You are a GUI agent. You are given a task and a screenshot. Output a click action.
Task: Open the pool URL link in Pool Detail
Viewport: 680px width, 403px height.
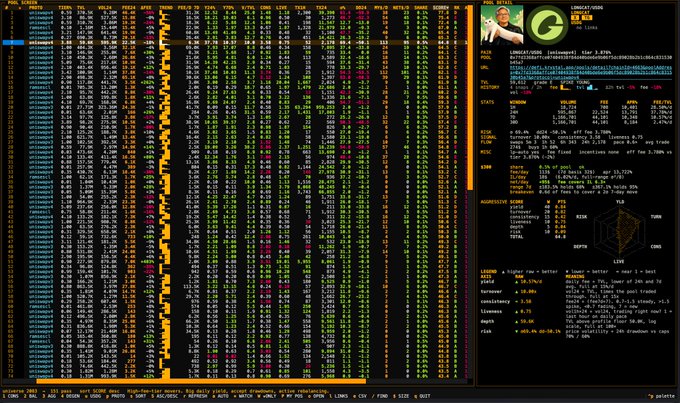(x=591, y=72)
